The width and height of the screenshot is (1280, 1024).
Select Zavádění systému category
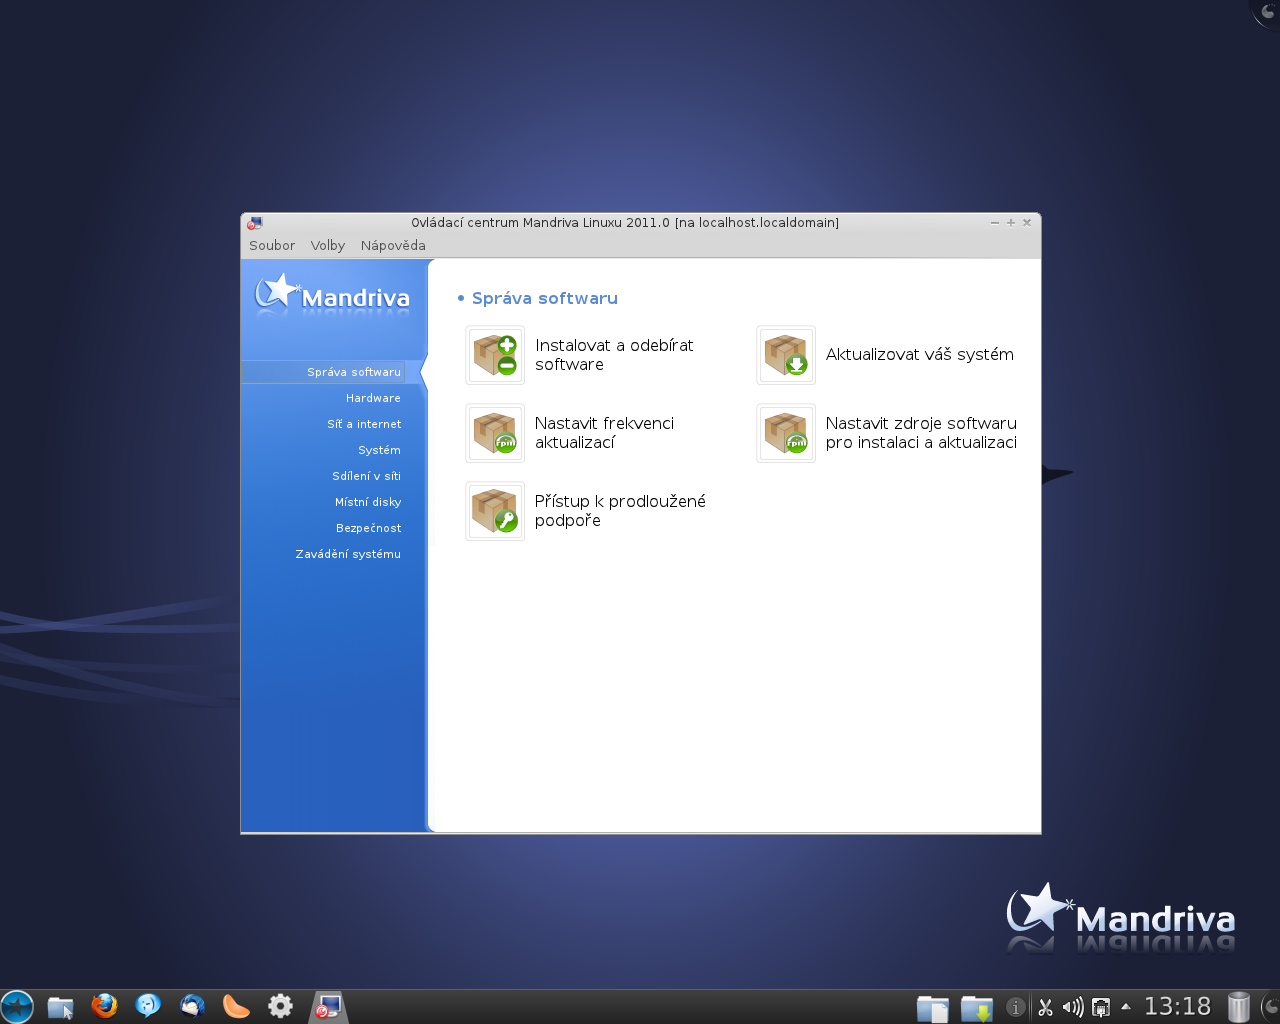click(348, 554)
